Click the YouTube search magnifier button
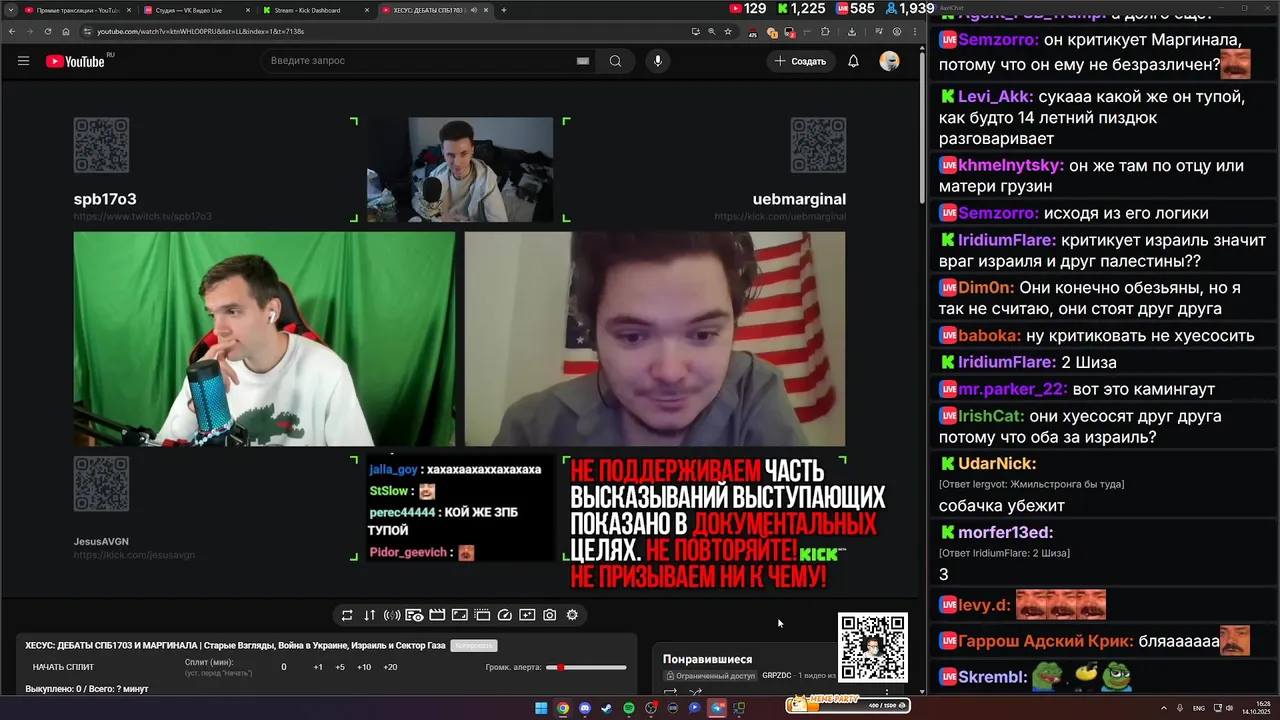The width and height of the screenshot is (1280, 720). coord(615,61)
